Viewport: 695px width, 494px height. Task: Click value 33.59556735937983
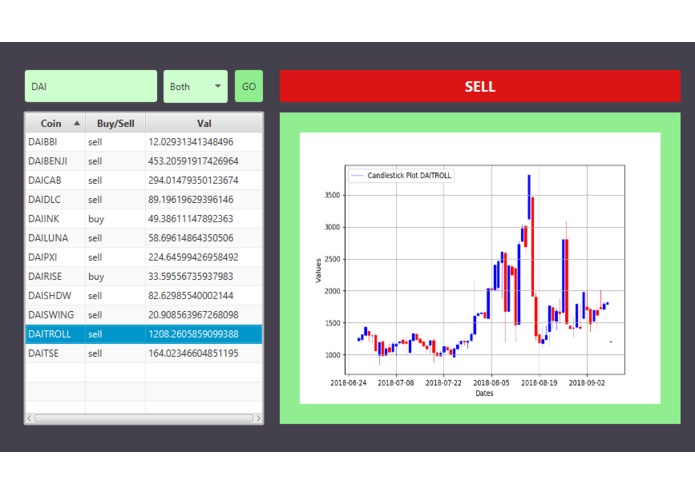pyautogui.click(x=191, y=276)
